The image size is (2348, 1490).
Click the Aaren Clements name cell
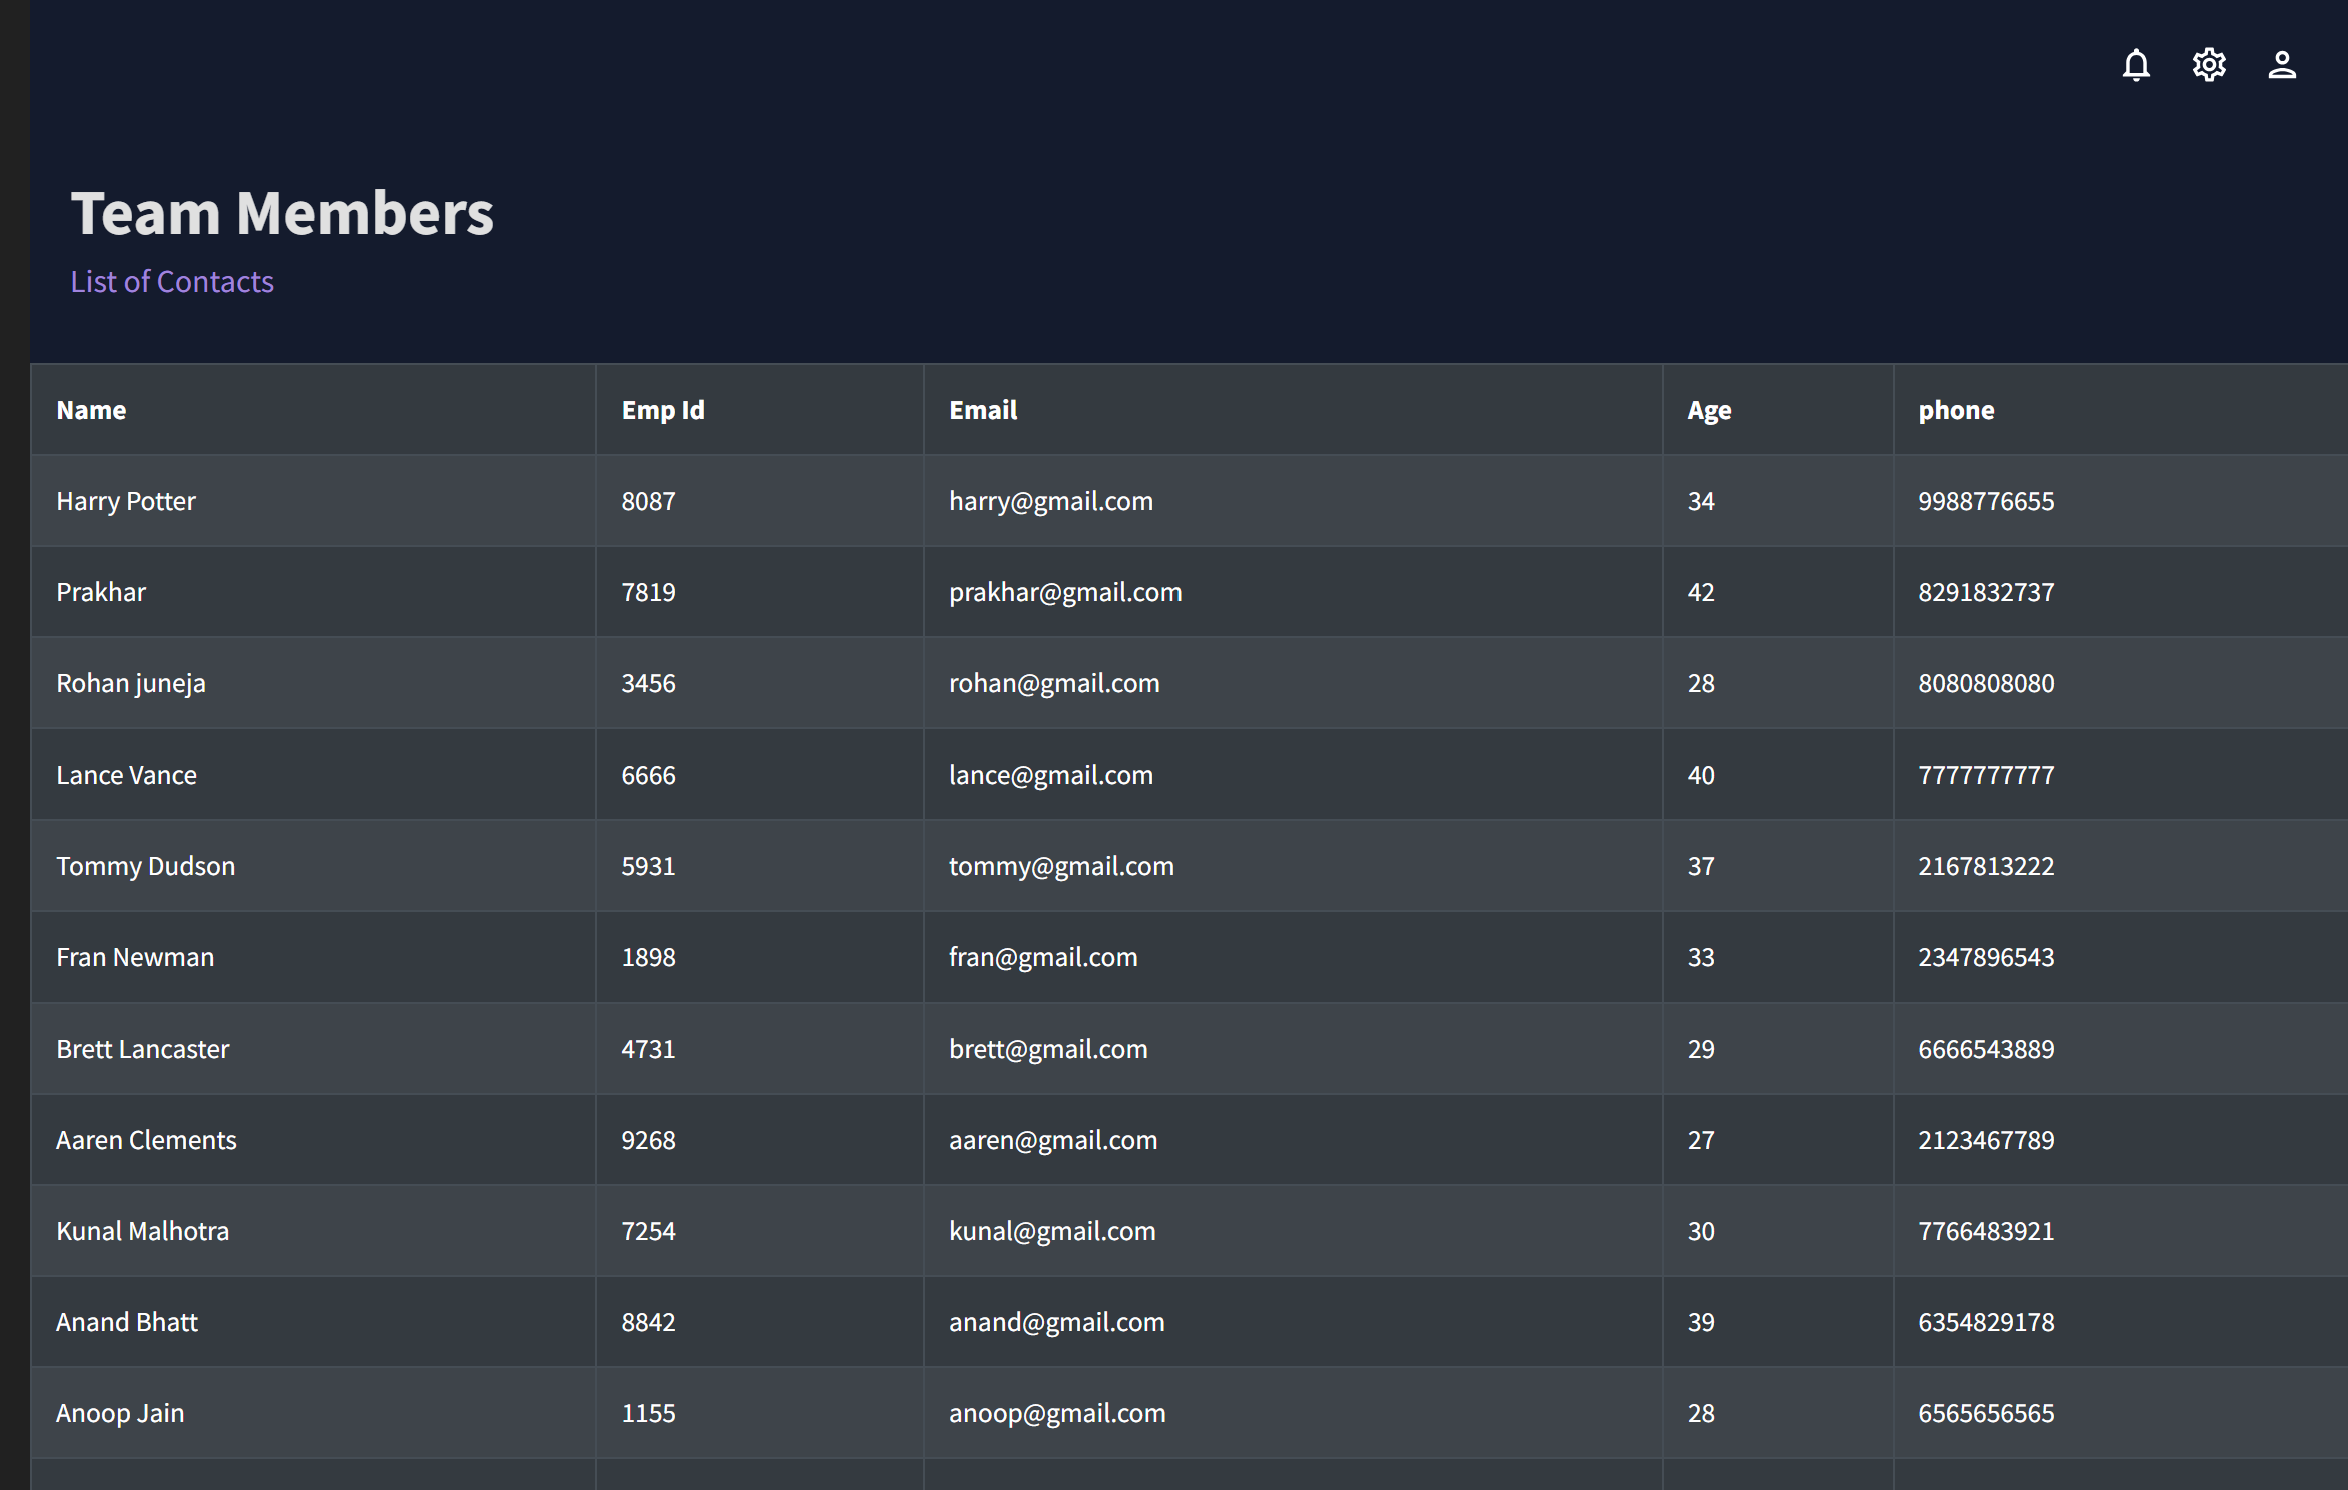tap(146, 1140)
